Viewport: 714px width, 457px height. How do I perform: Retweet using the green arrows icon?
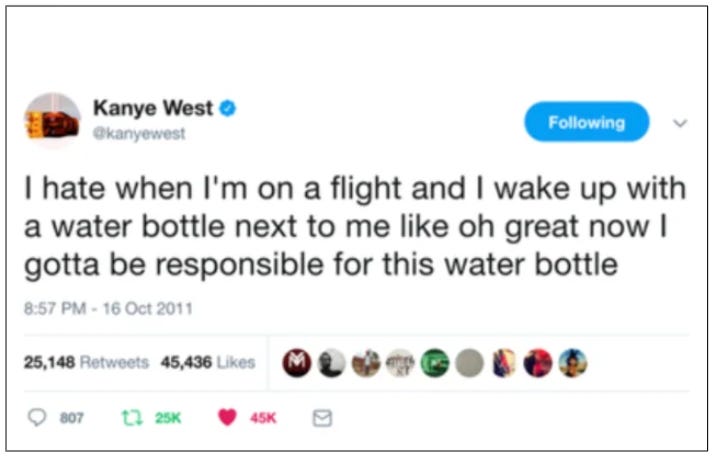(x=133, y=417)
